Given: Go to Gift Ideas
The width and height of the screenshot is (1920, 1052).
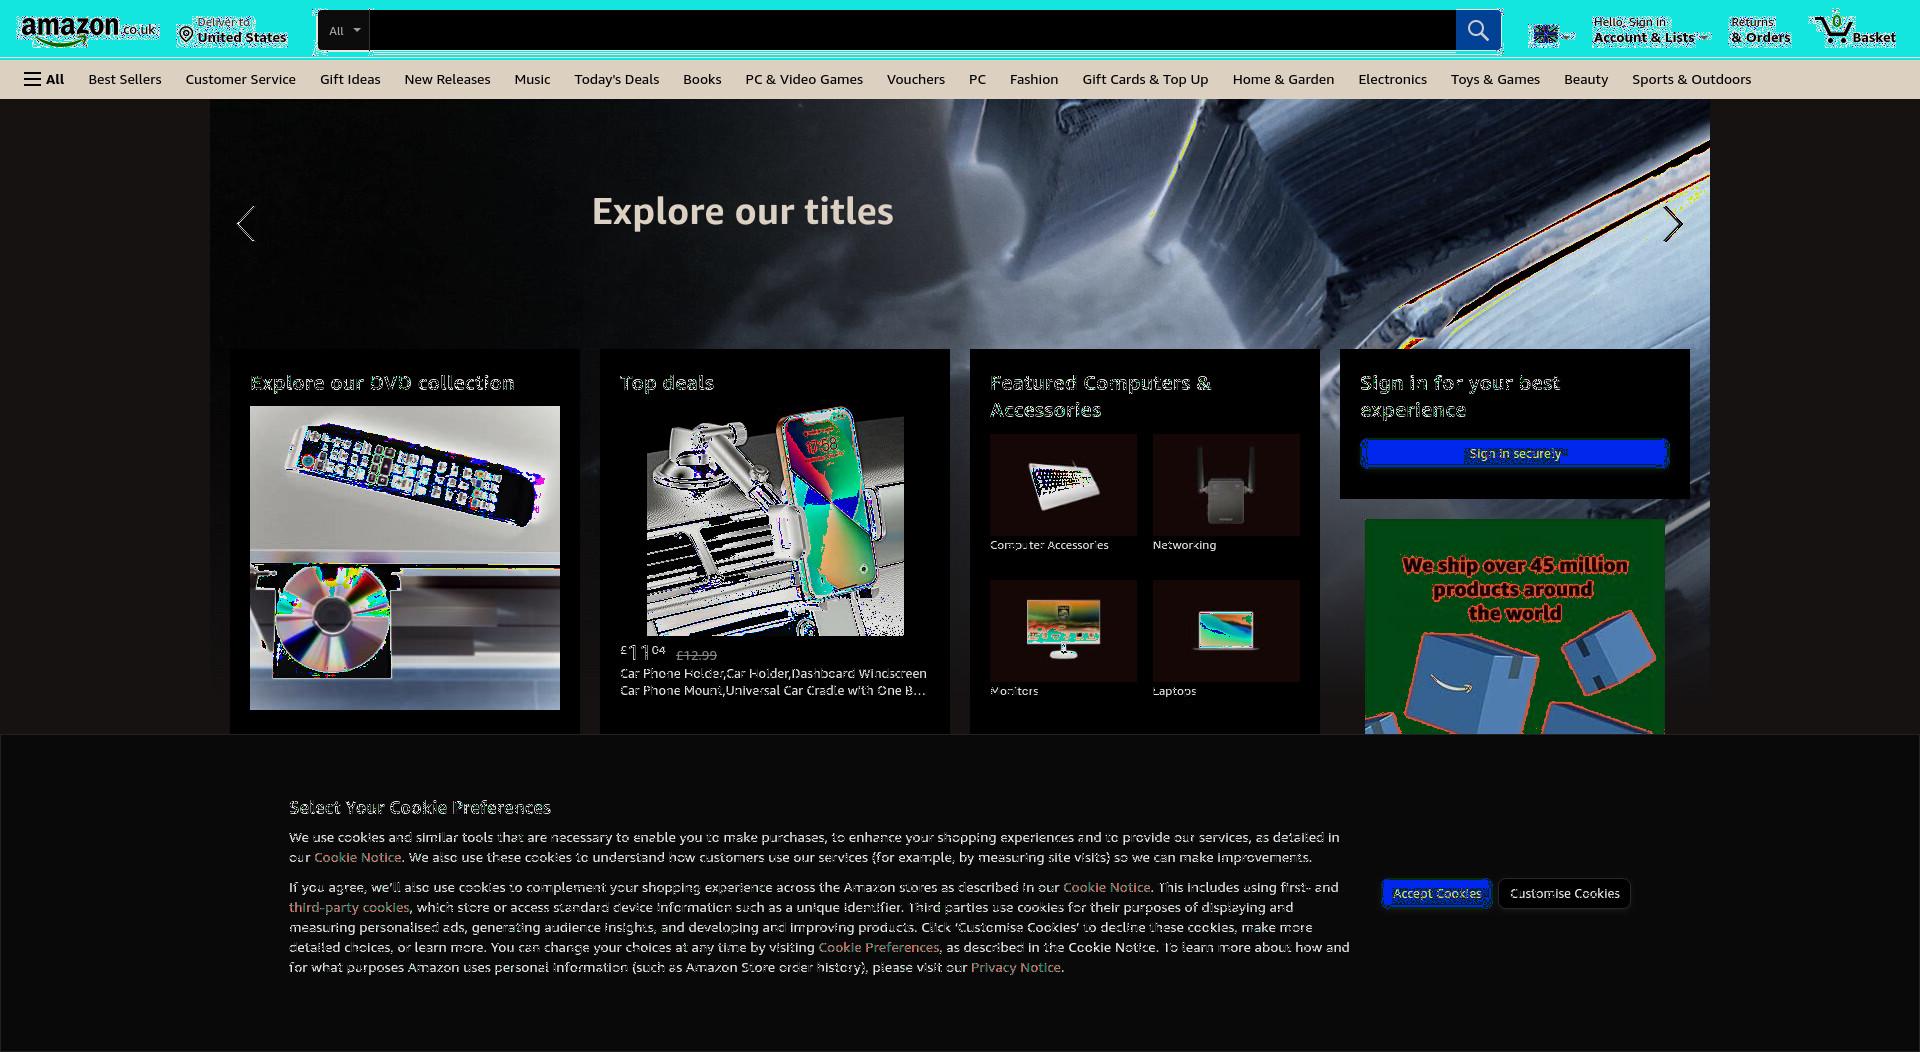Looking at the screenshot, I should tap(350, 79).
